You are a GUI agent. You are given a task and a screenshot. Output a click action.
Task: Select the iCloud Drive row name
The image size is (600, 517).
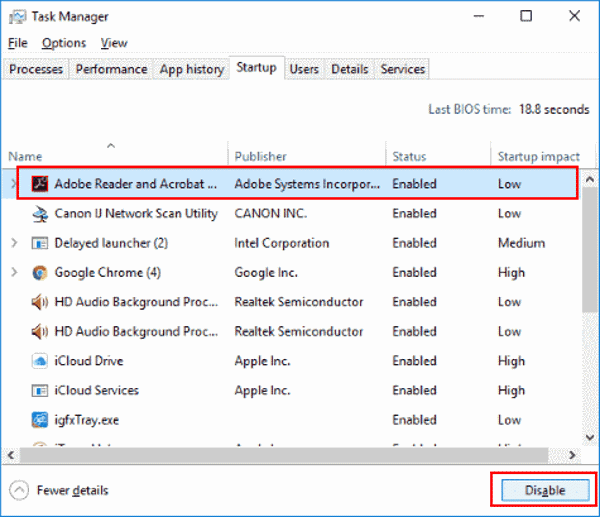(89, 361)
